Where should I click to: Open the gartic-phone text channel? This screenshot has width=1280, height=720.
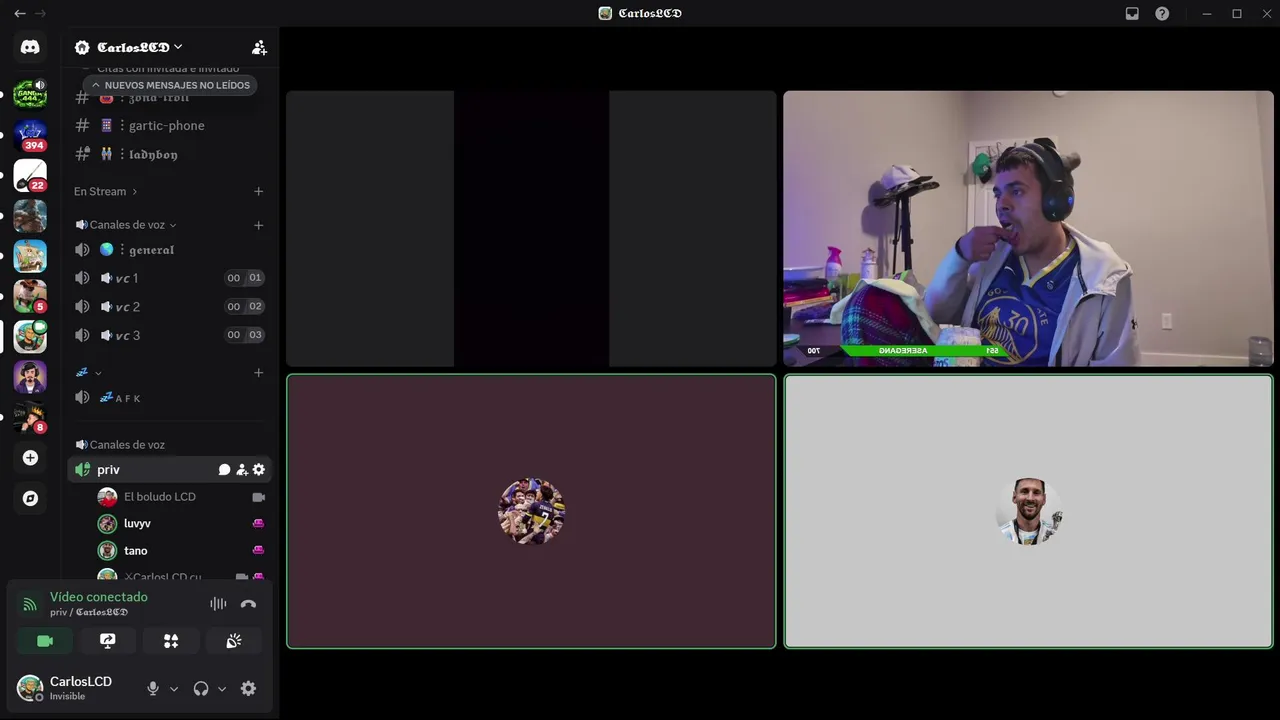pyautogui.click(x=170, y=125)
